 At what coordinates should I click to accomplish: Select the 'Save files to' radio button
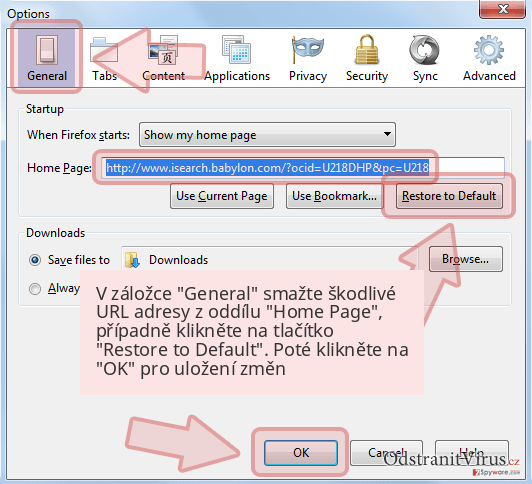pos(35,260)
